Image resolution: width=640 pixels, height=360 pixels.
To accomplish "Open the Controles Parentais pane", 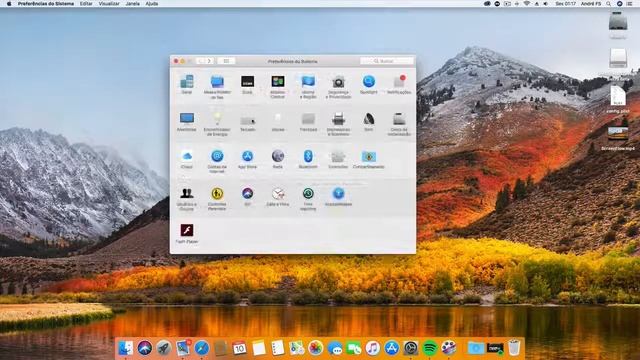I will click(217, 199).
